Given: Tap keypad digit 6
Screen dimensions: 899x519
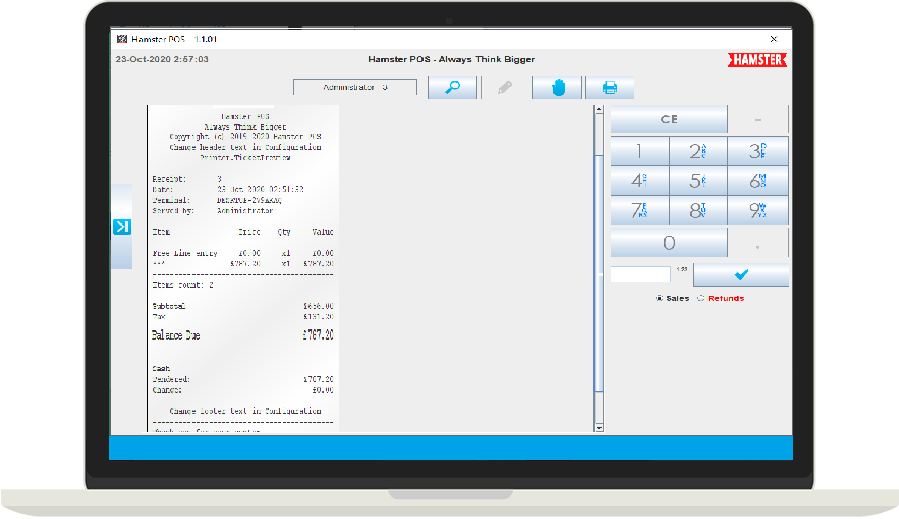Looking at the screenshot, I should pyautogui.click(x=758, y=181).
